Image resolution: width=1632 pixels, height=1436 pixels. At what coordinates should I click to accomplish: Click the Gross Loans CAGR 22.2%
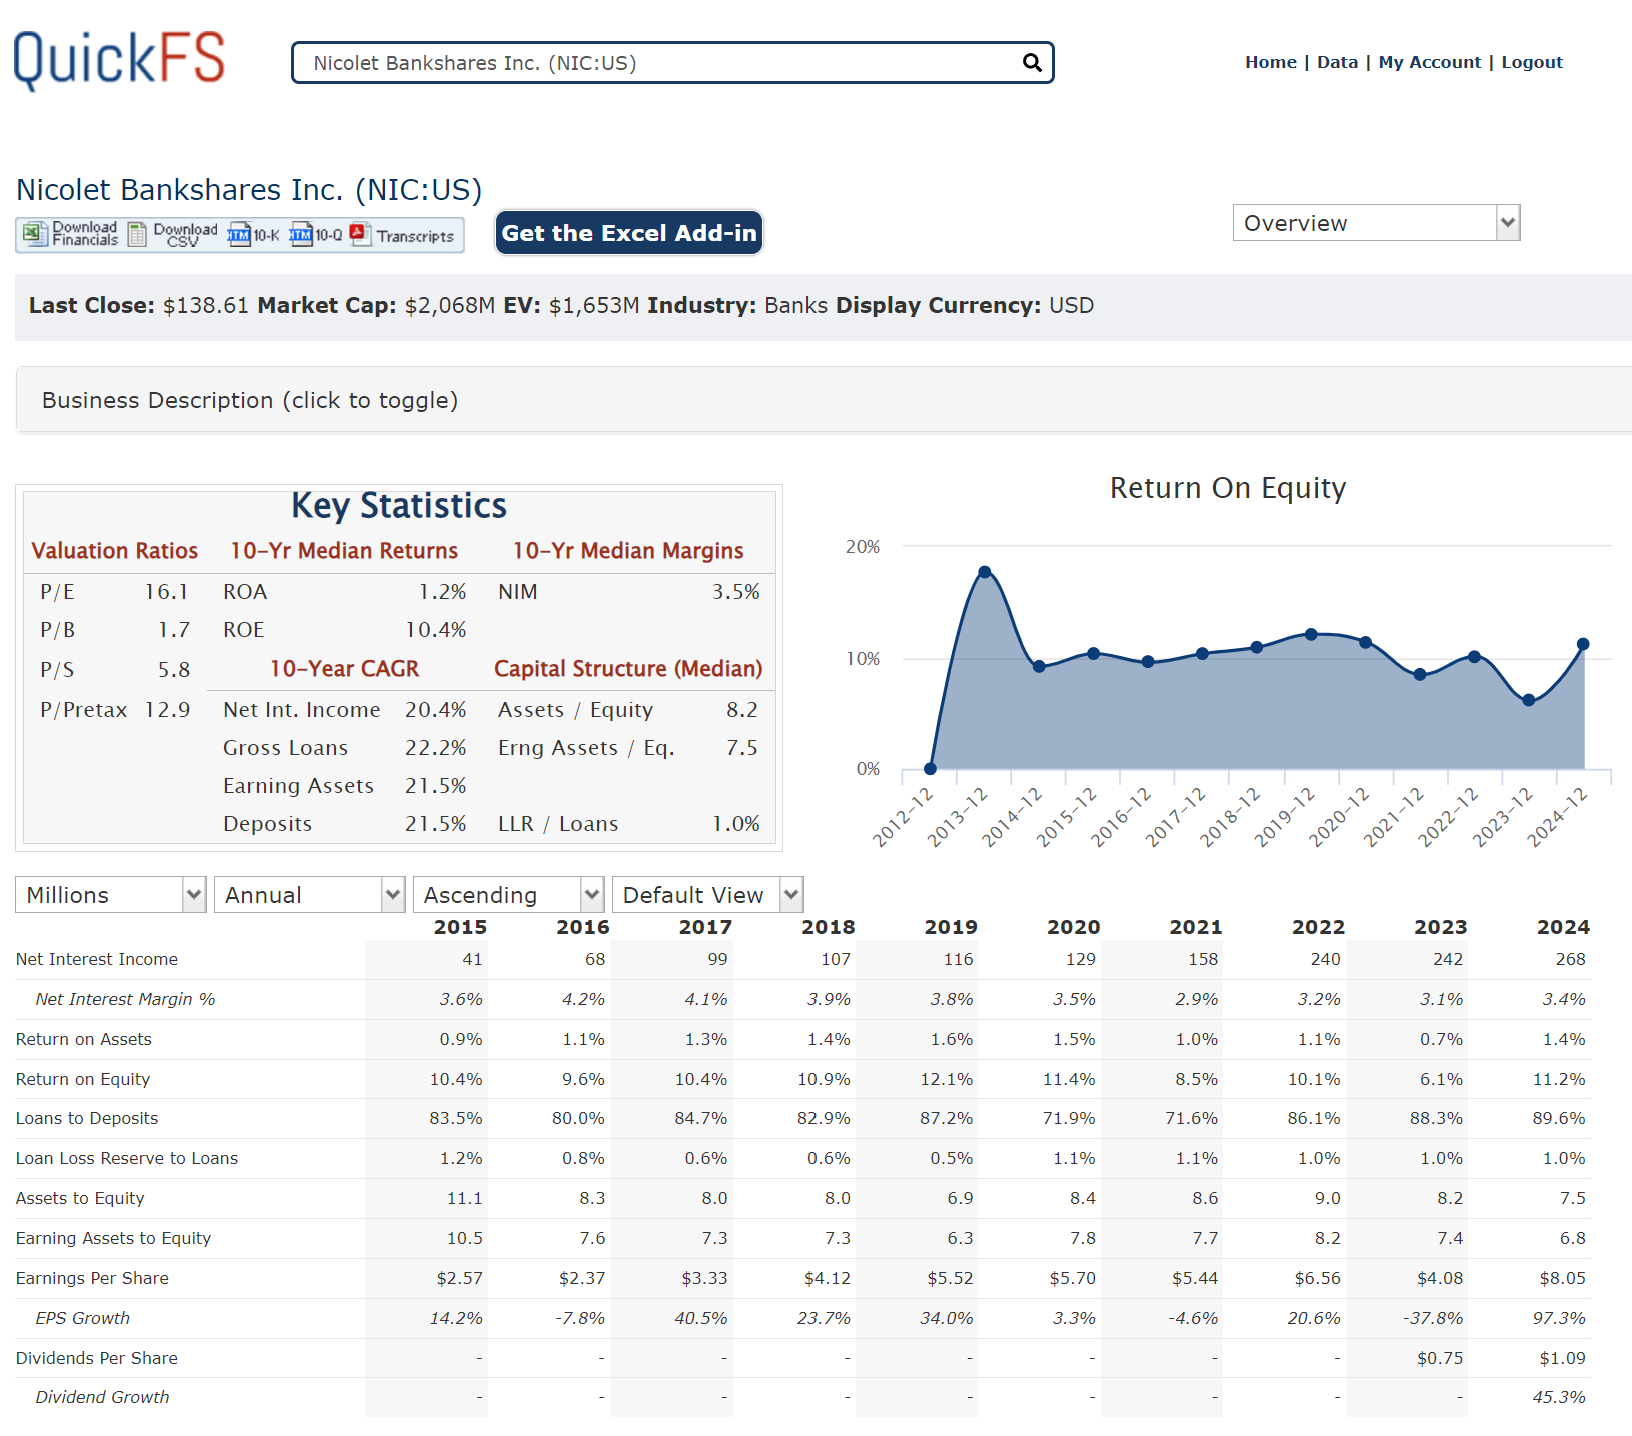coord(435,748)
